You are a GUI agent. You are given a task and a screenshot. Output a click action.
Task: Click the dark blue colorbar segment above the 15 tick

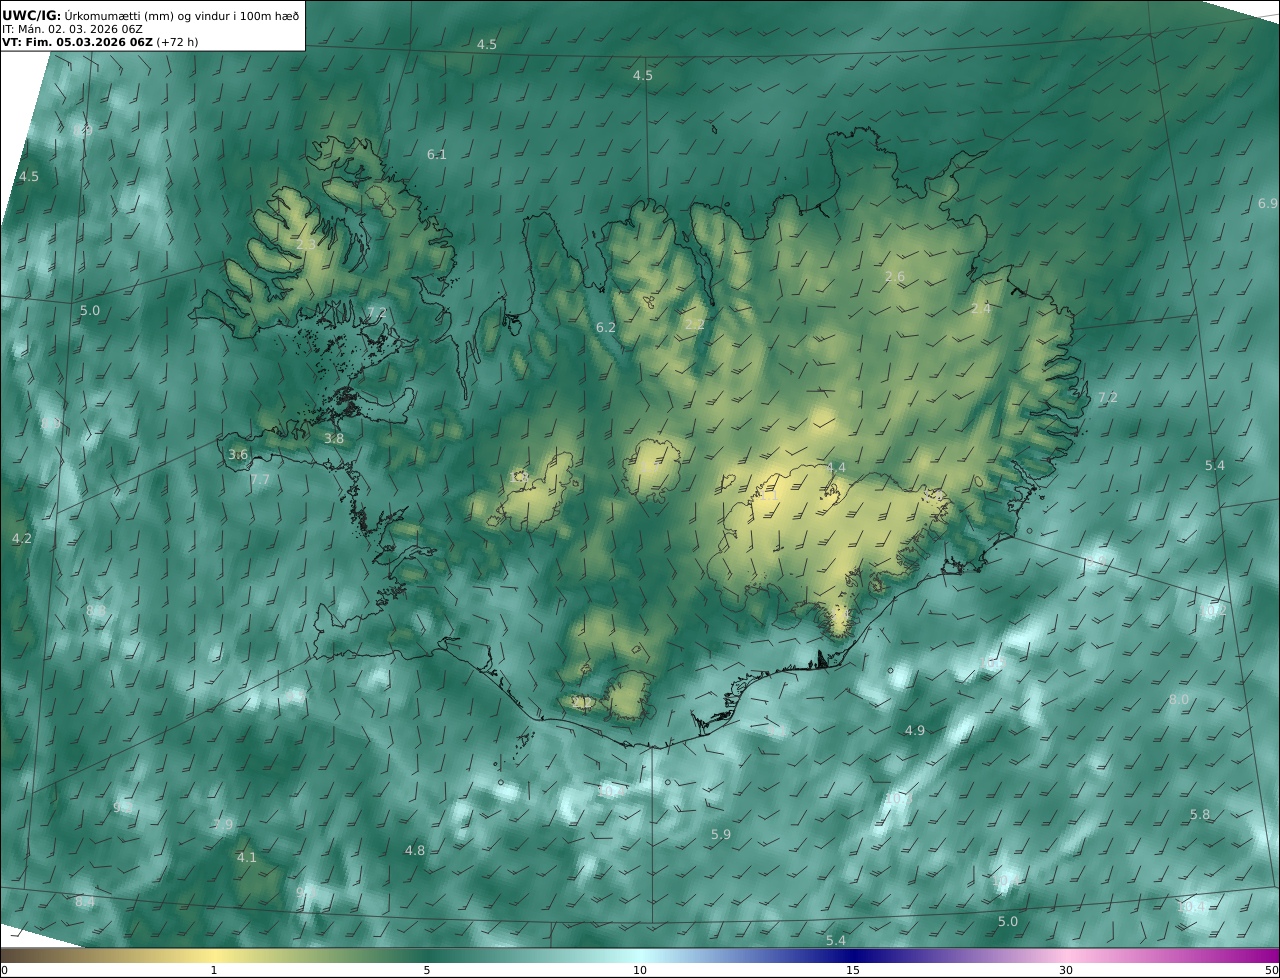853,955
